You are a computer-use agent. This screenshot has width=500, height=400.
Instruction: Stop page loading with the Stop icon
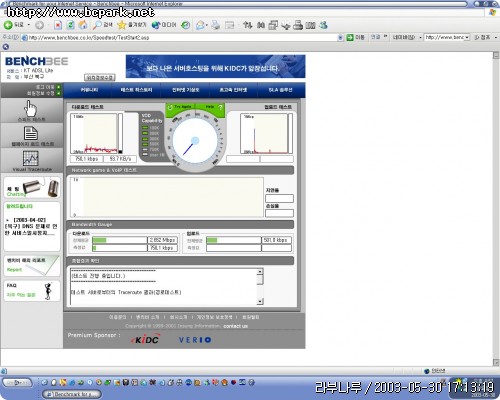pyautogui.click(x=58, y=25)
